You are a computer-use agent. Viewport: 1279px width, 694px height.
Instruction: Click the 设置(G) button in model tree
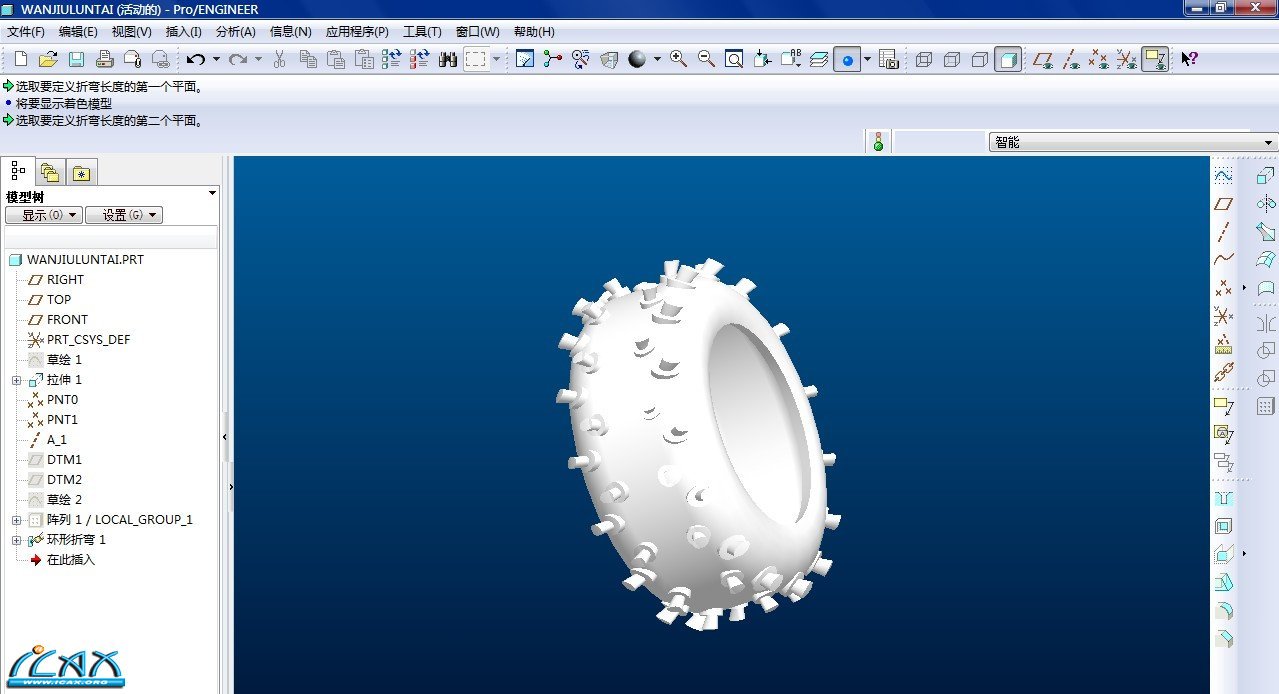[123, 215]
